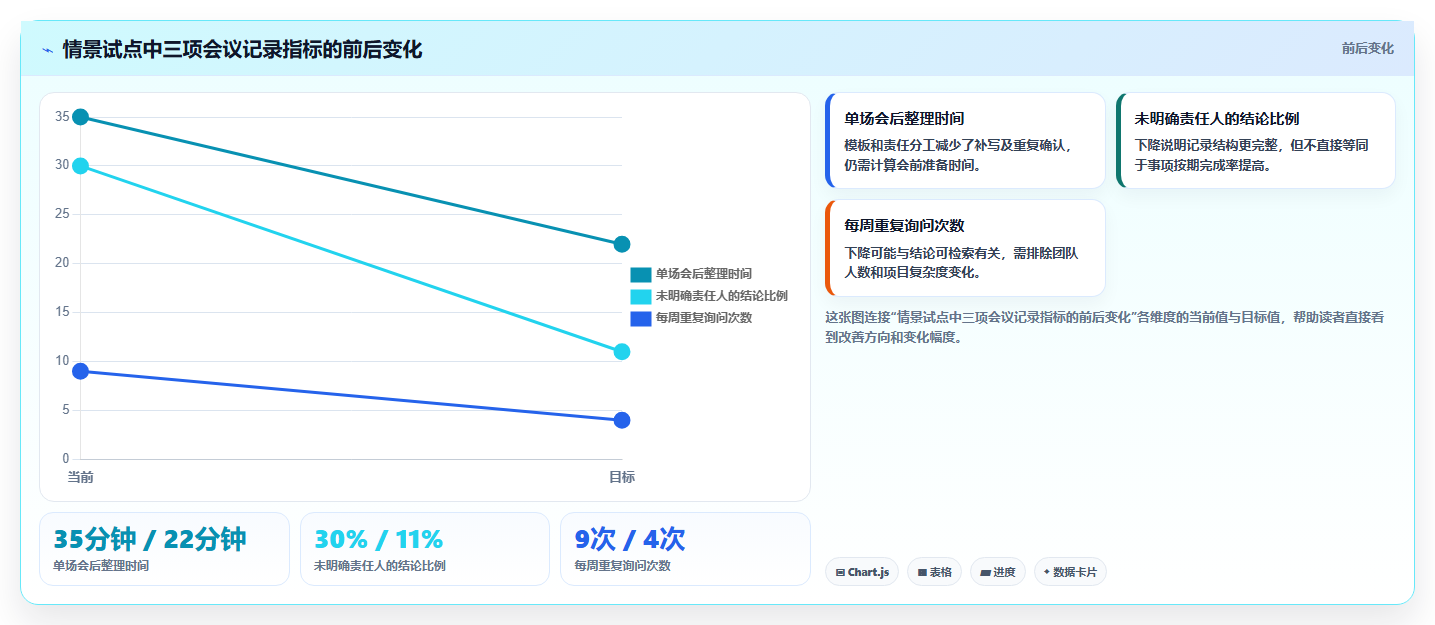This screenshot has width=1435, height=625.
Task: Select the 4 target point on blue line
Action: [622, 420]
